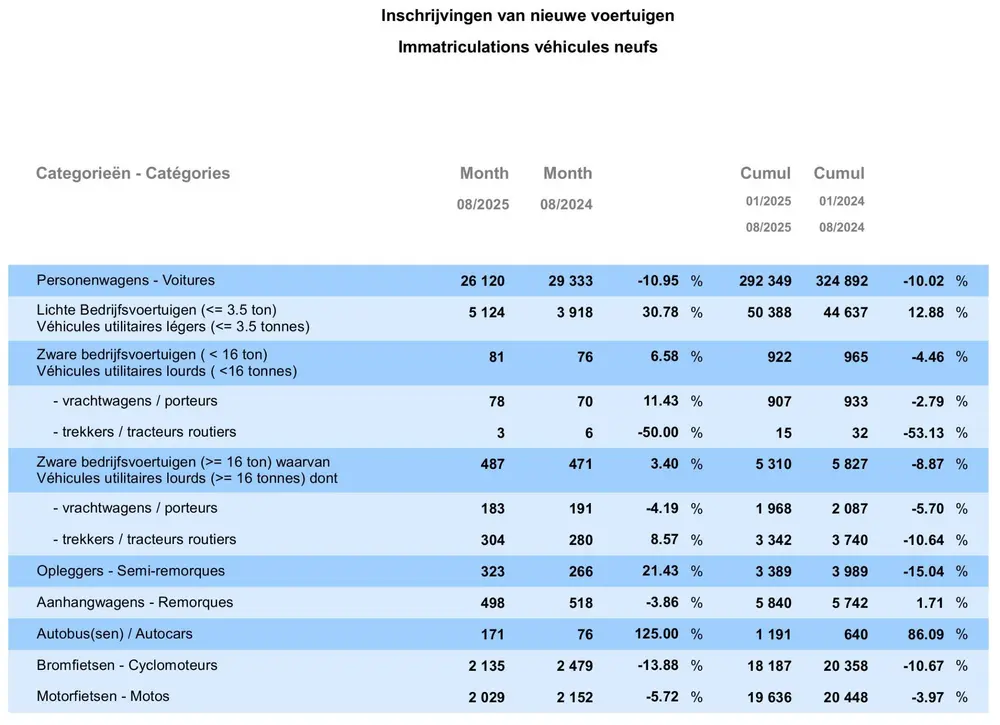Click 'Zware bedrijfsvoertuigen (>= 16 ton) waarvan' label
This screenshot has width=1000, height=725.
pos(183,462)
